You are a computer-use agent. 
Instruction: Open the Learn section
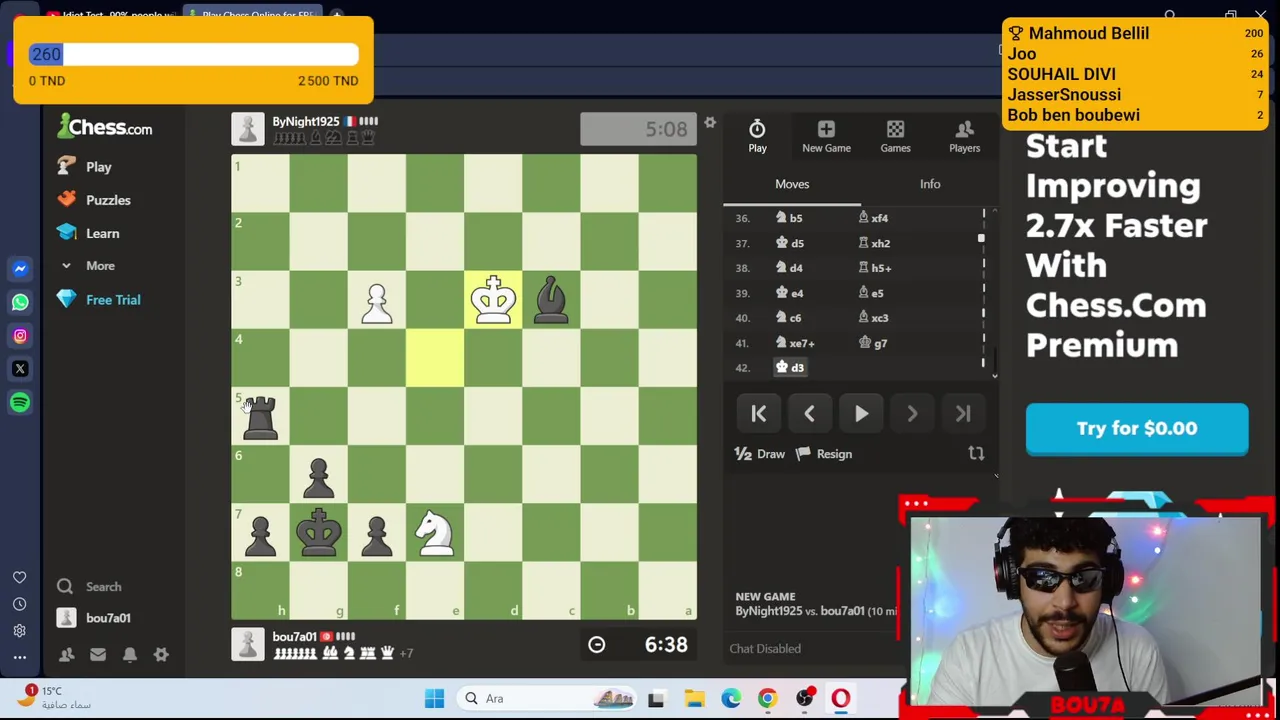coord(88,233)
